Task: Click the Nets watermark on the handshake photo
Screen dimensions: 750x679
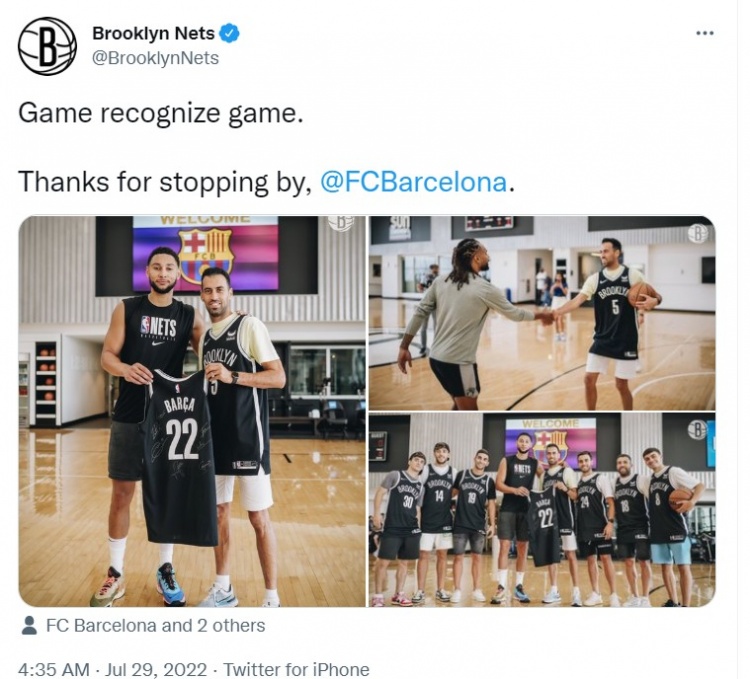Action: [x=698, y=233]
